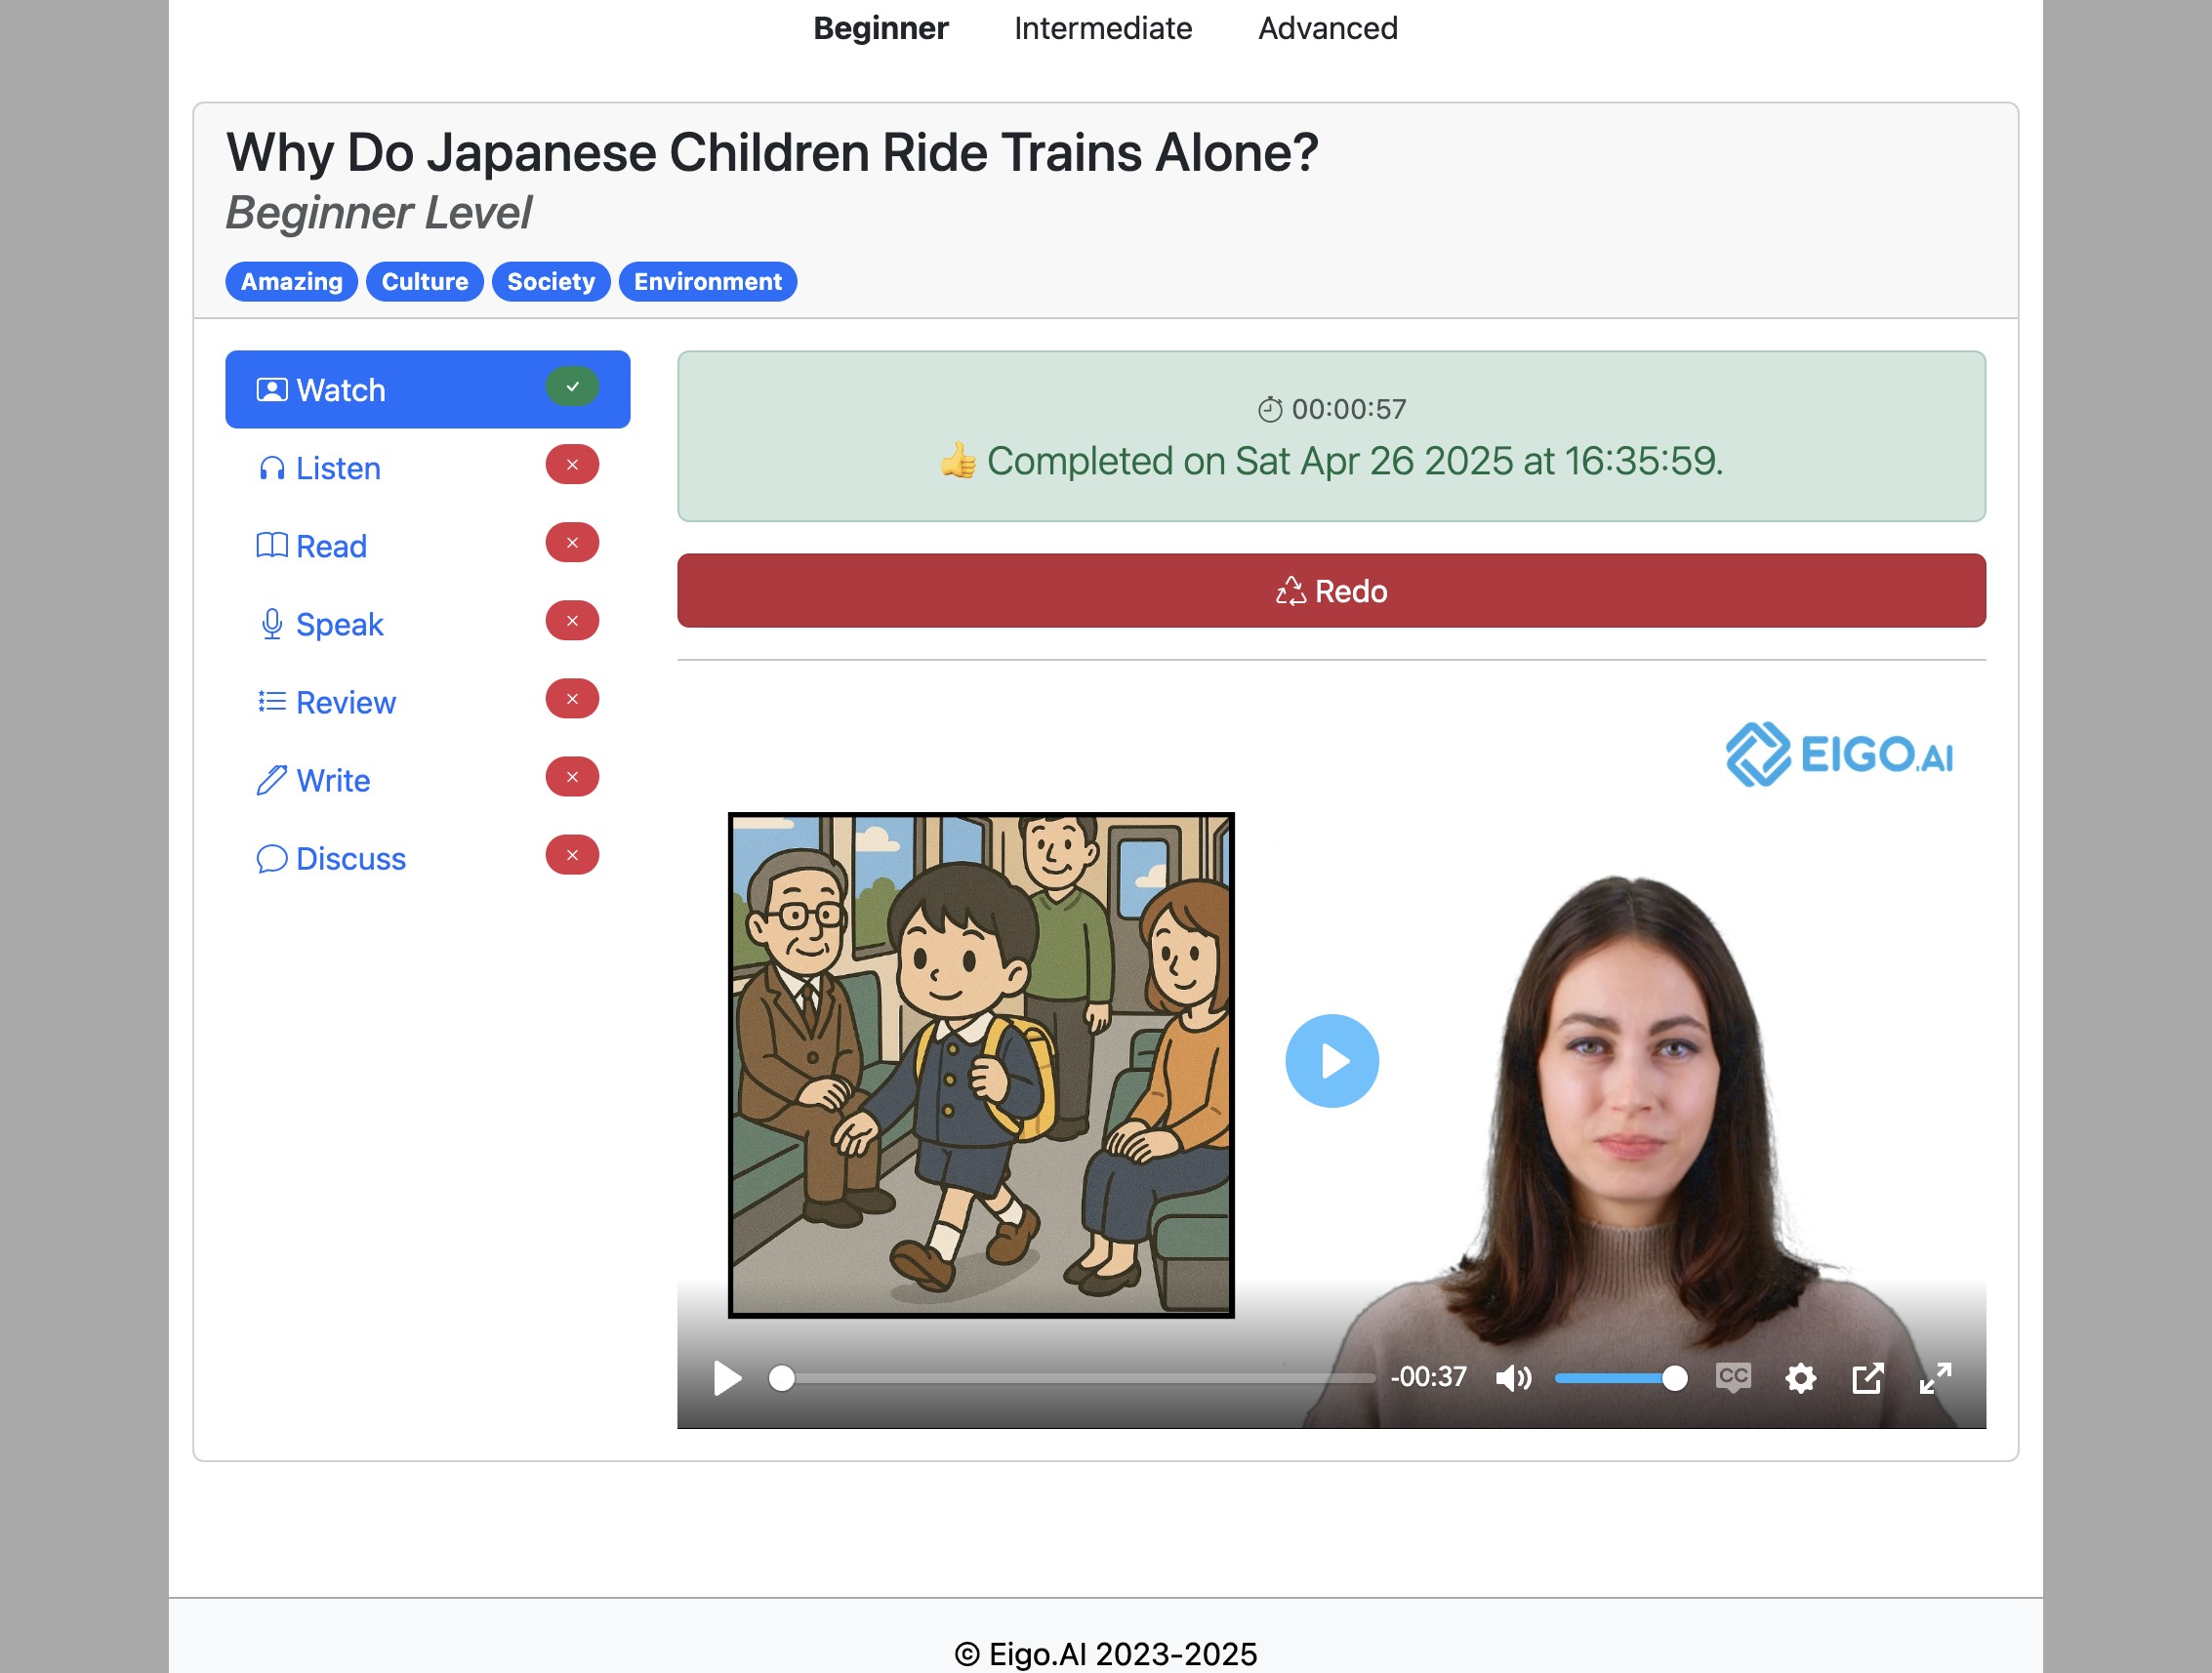Click the red incomplete badge next to Listen
Screen dimensions: 2212x1673
pyautogui.click(x=572, y=465)
